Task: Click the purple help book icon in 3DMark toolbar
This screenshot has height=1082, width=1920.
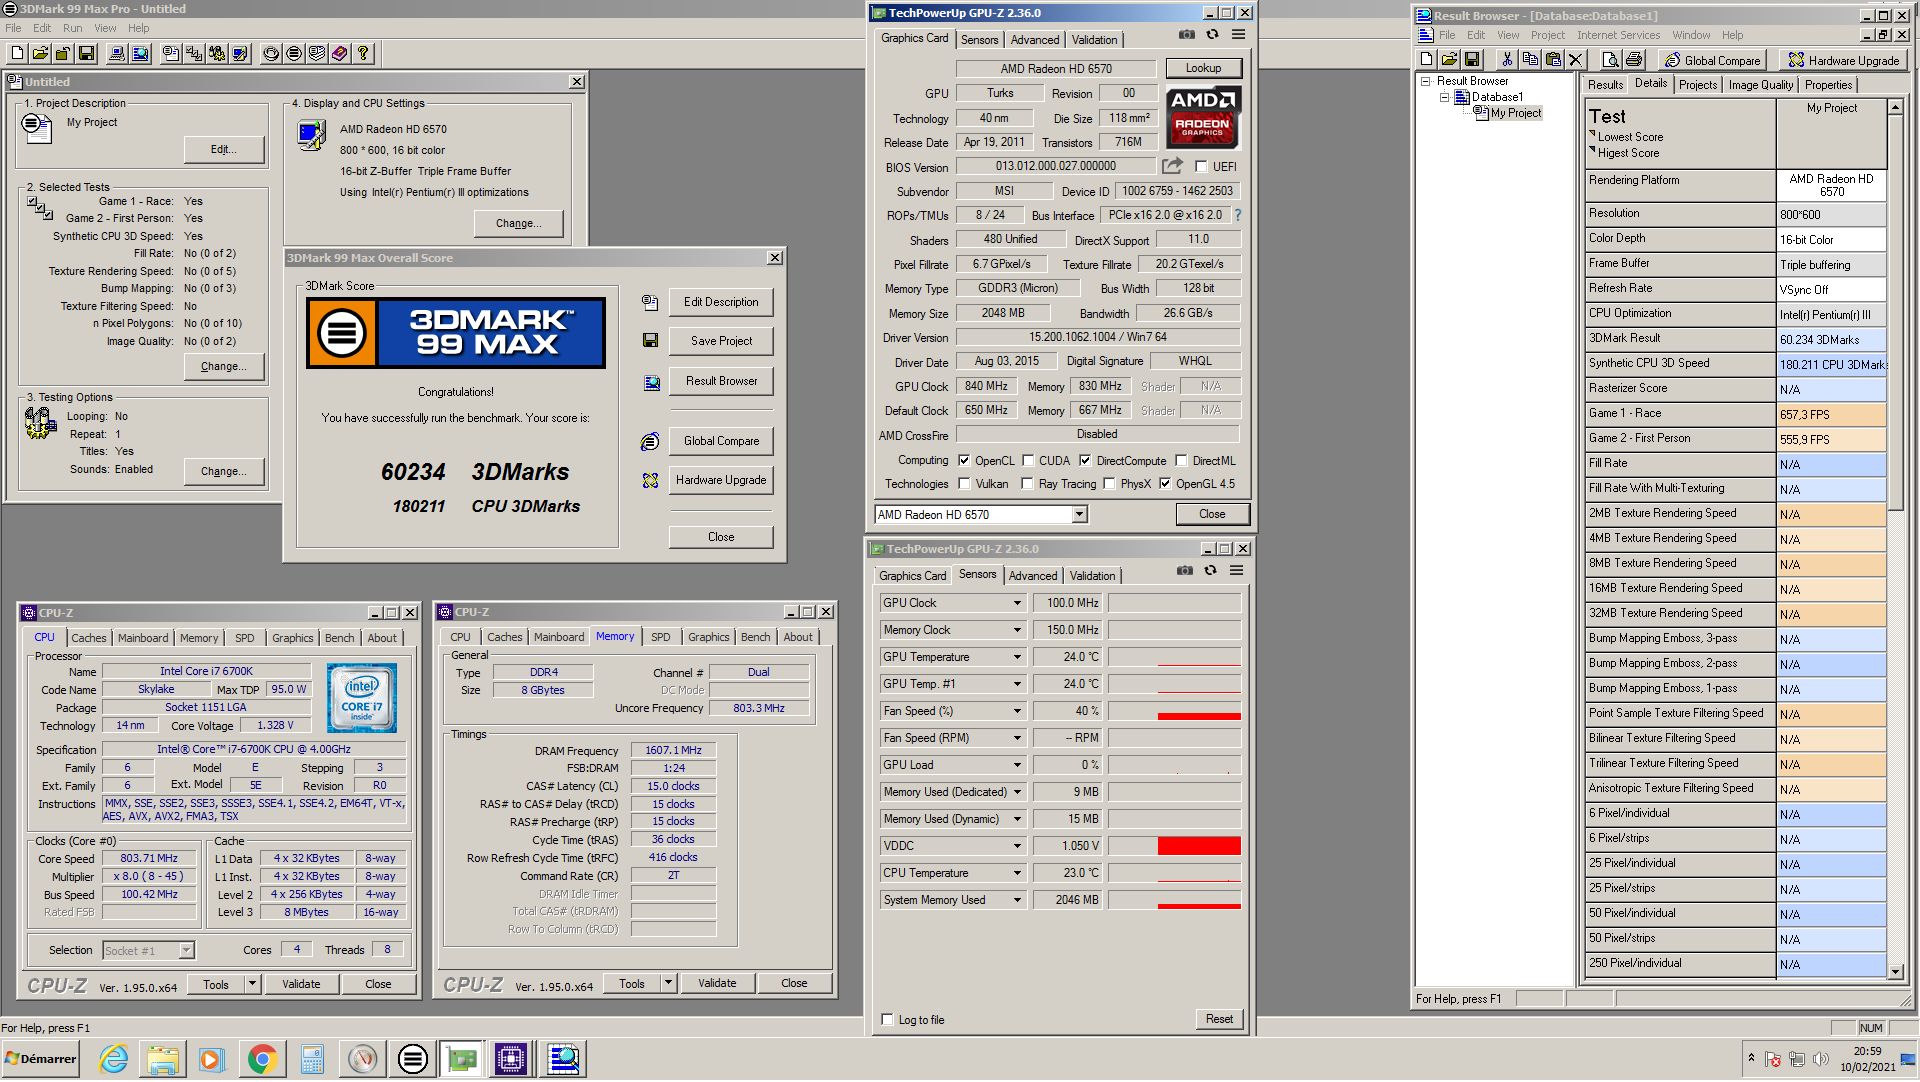Action: pyautogui.click(x=340, y=54)
